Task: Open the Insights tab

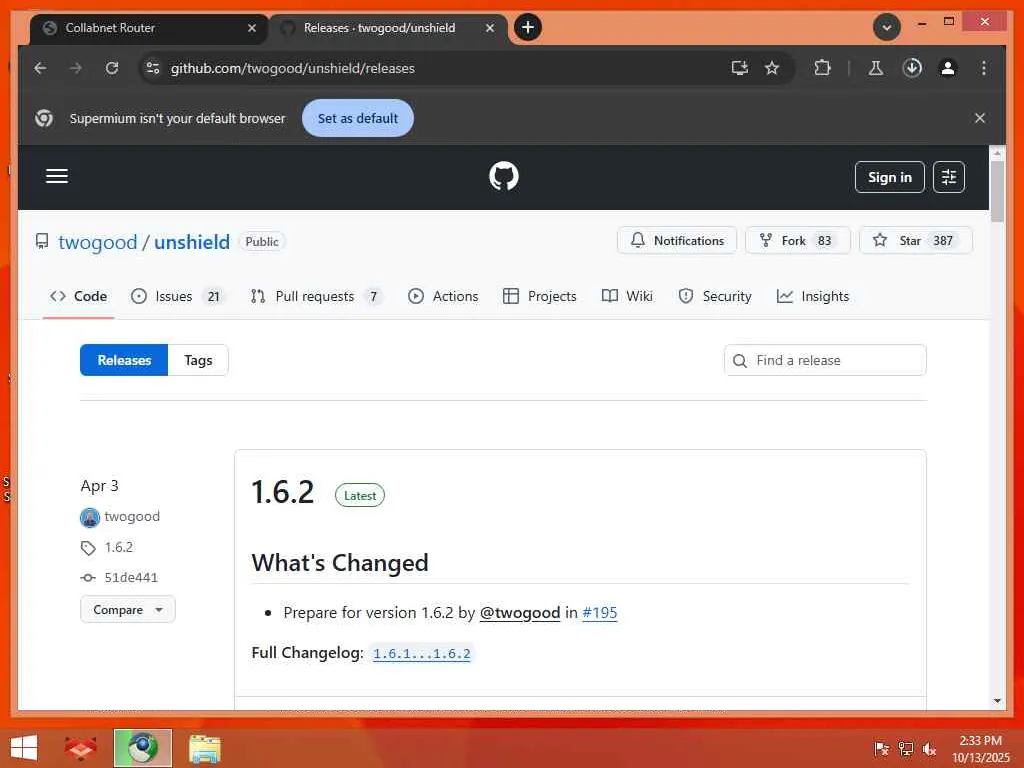Action: click(812, 296)
